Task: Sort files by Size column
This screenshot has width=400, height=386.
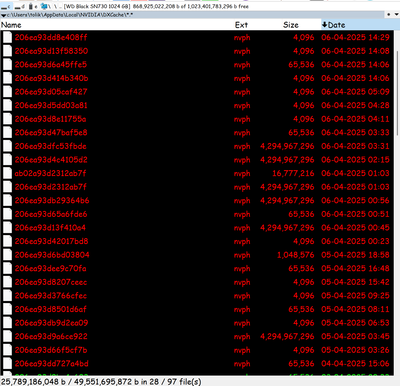Action: coord(291,25)
